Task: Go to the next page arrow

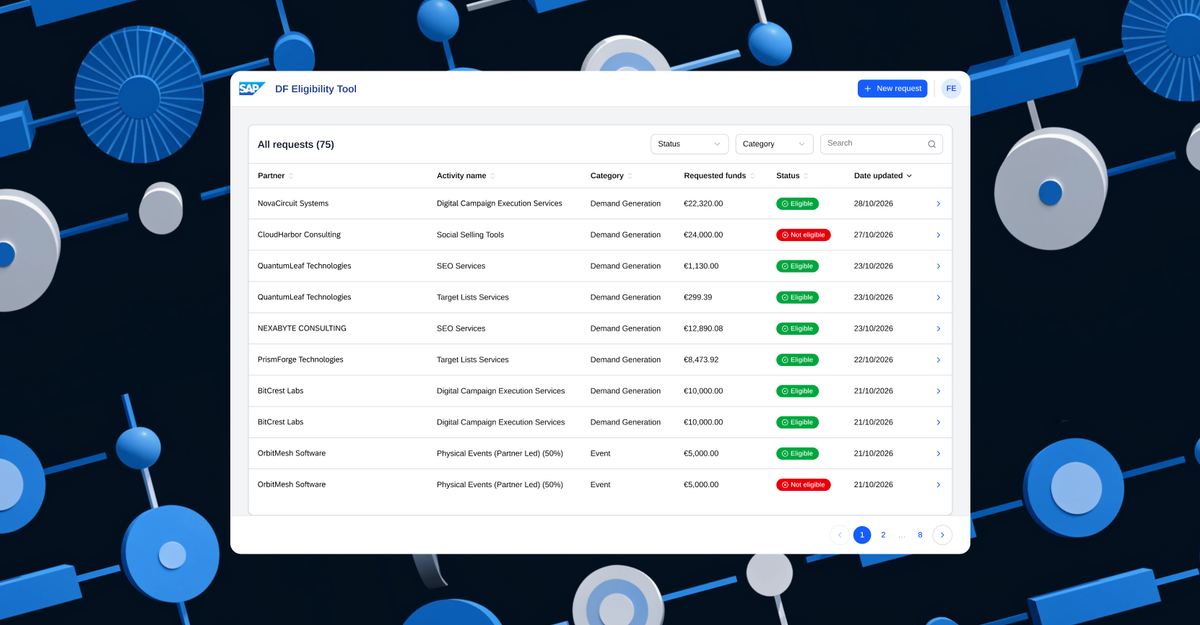Action: tap(942, 535)
